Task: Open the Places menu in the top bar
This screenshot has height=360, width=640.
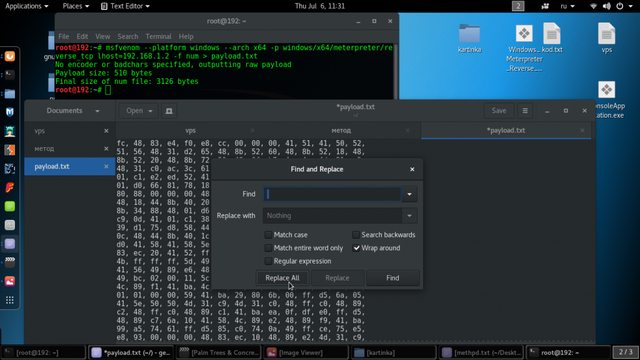Action: coord(76,6)
